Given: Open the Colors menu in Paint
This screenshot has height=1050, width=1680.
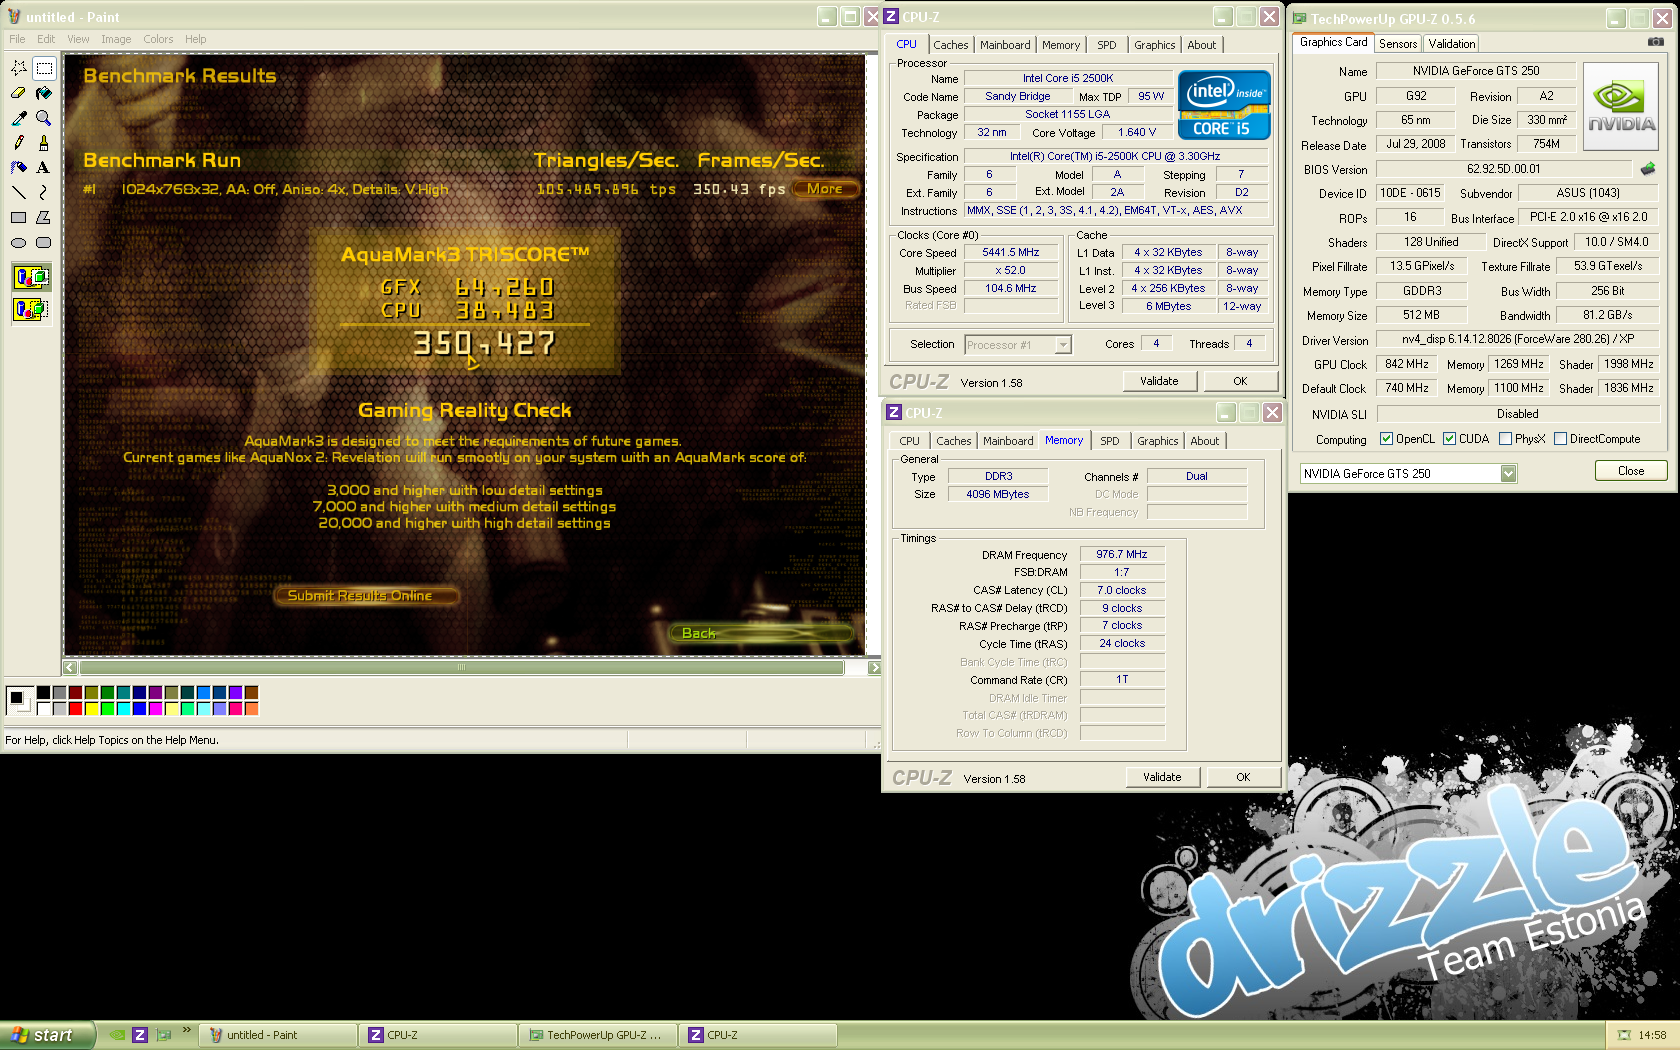Looking at the screenshot, I should 158,39.
